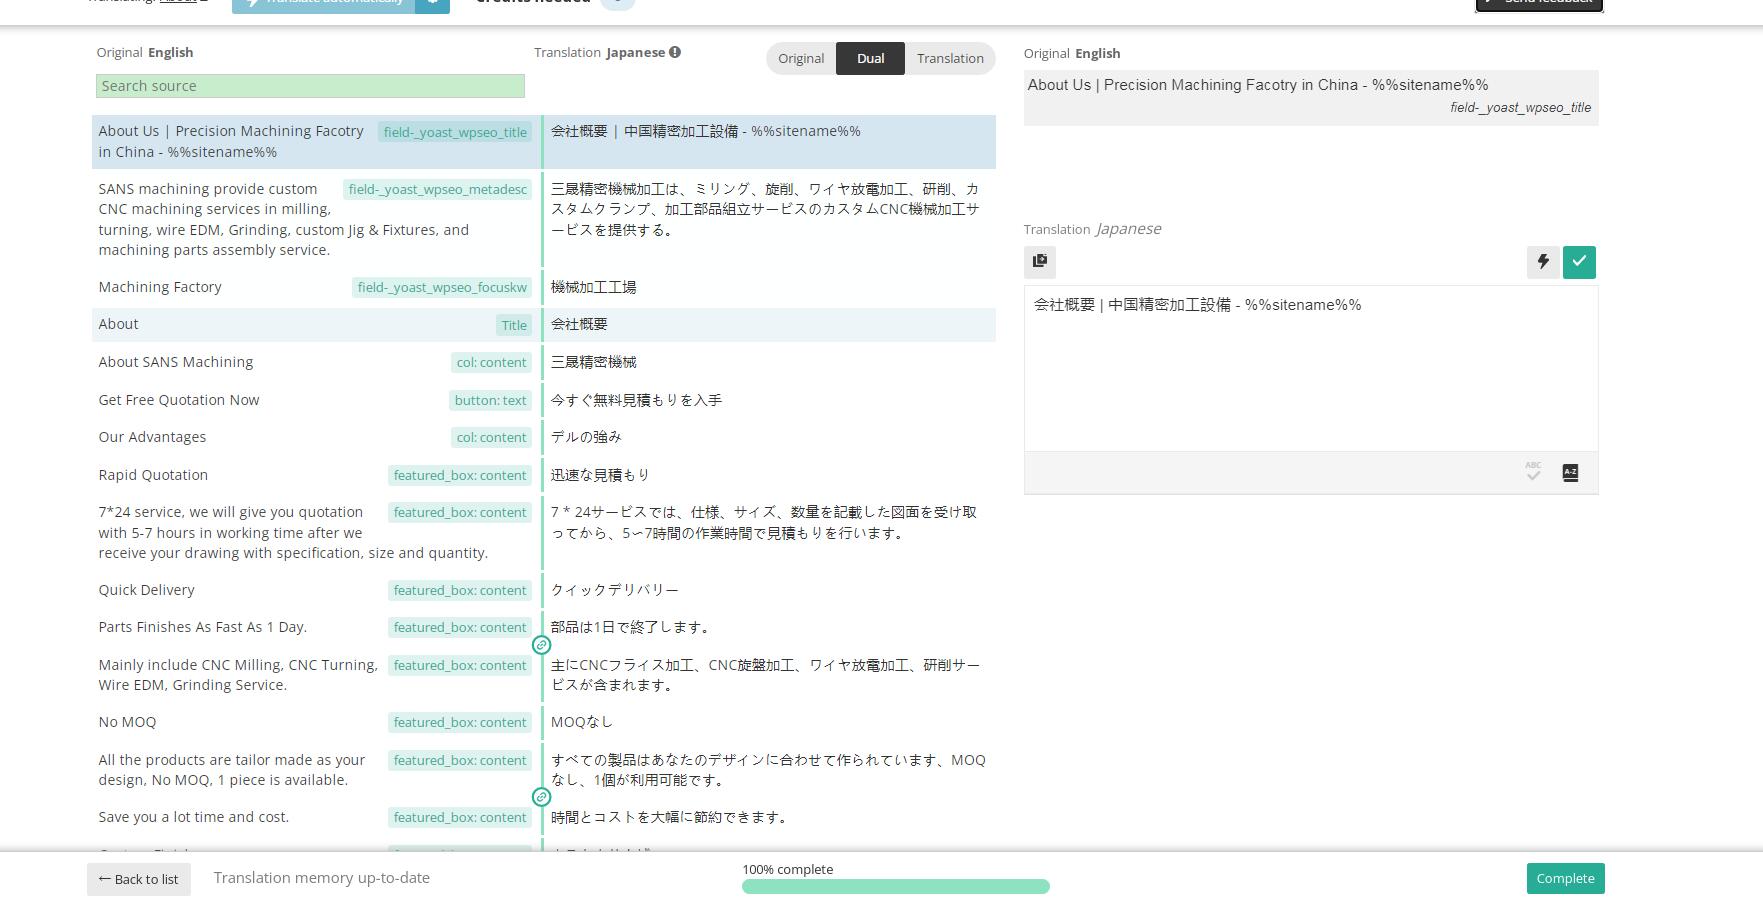Click translation '時間とコストを大幅に節約できます。'
This screenshot has height=901, width=1763.
[669, 817]
